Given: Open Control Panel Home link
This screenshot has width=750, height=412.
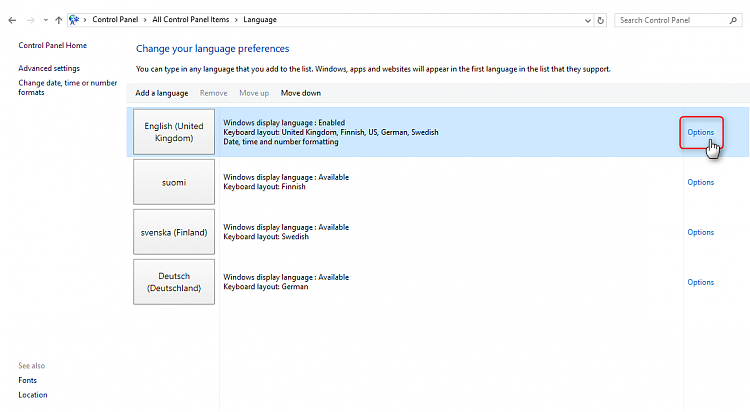Looking at the screenshot, I should (53, 45).
